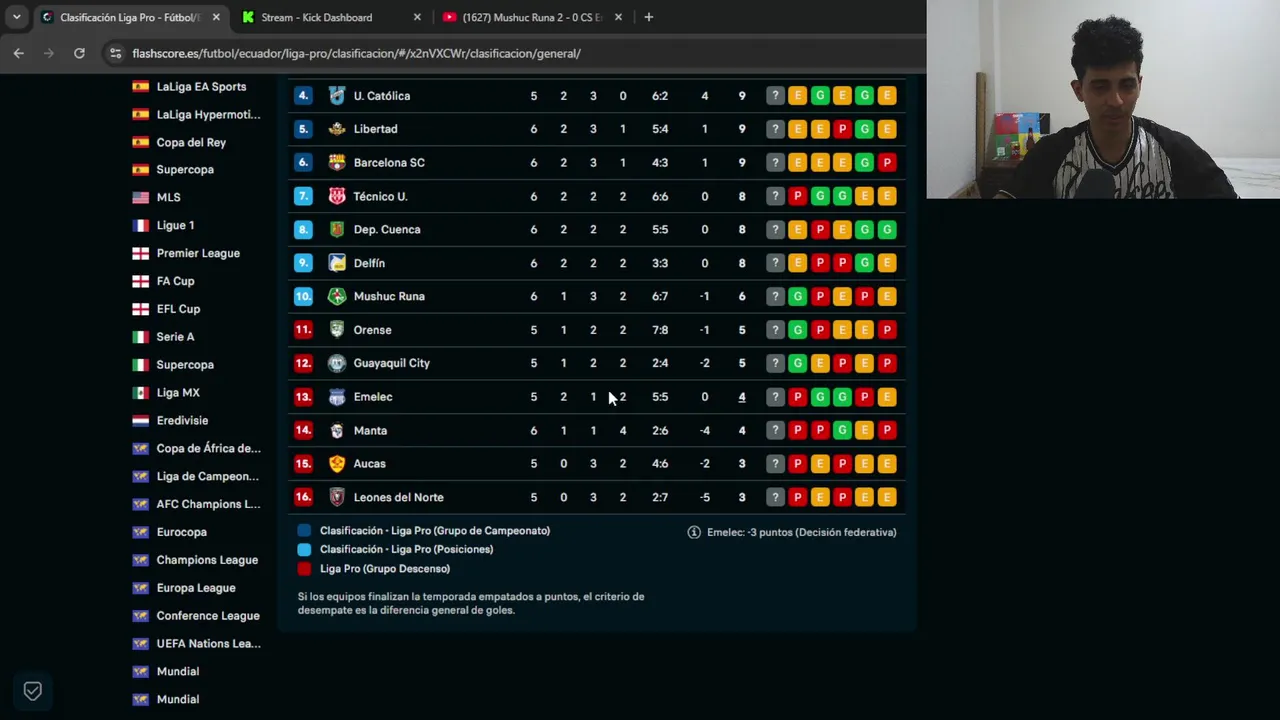Open Copa de África in sidebar

click(x=208, y=449)
